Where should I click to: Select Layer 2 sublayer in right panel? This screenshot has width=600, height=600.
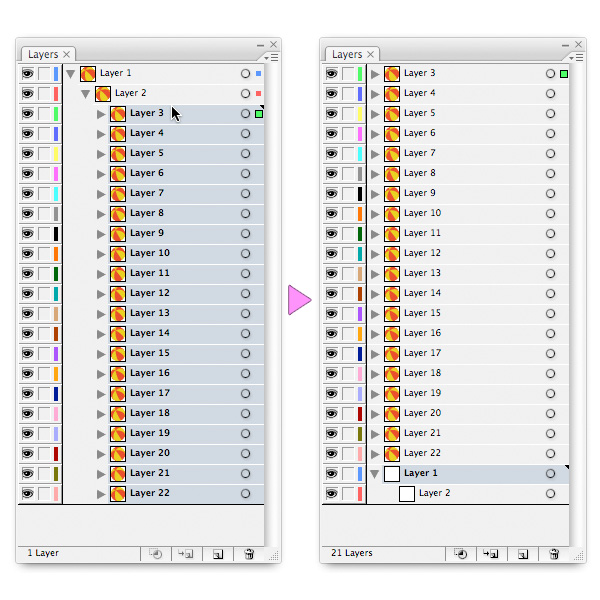pos(468,494)
